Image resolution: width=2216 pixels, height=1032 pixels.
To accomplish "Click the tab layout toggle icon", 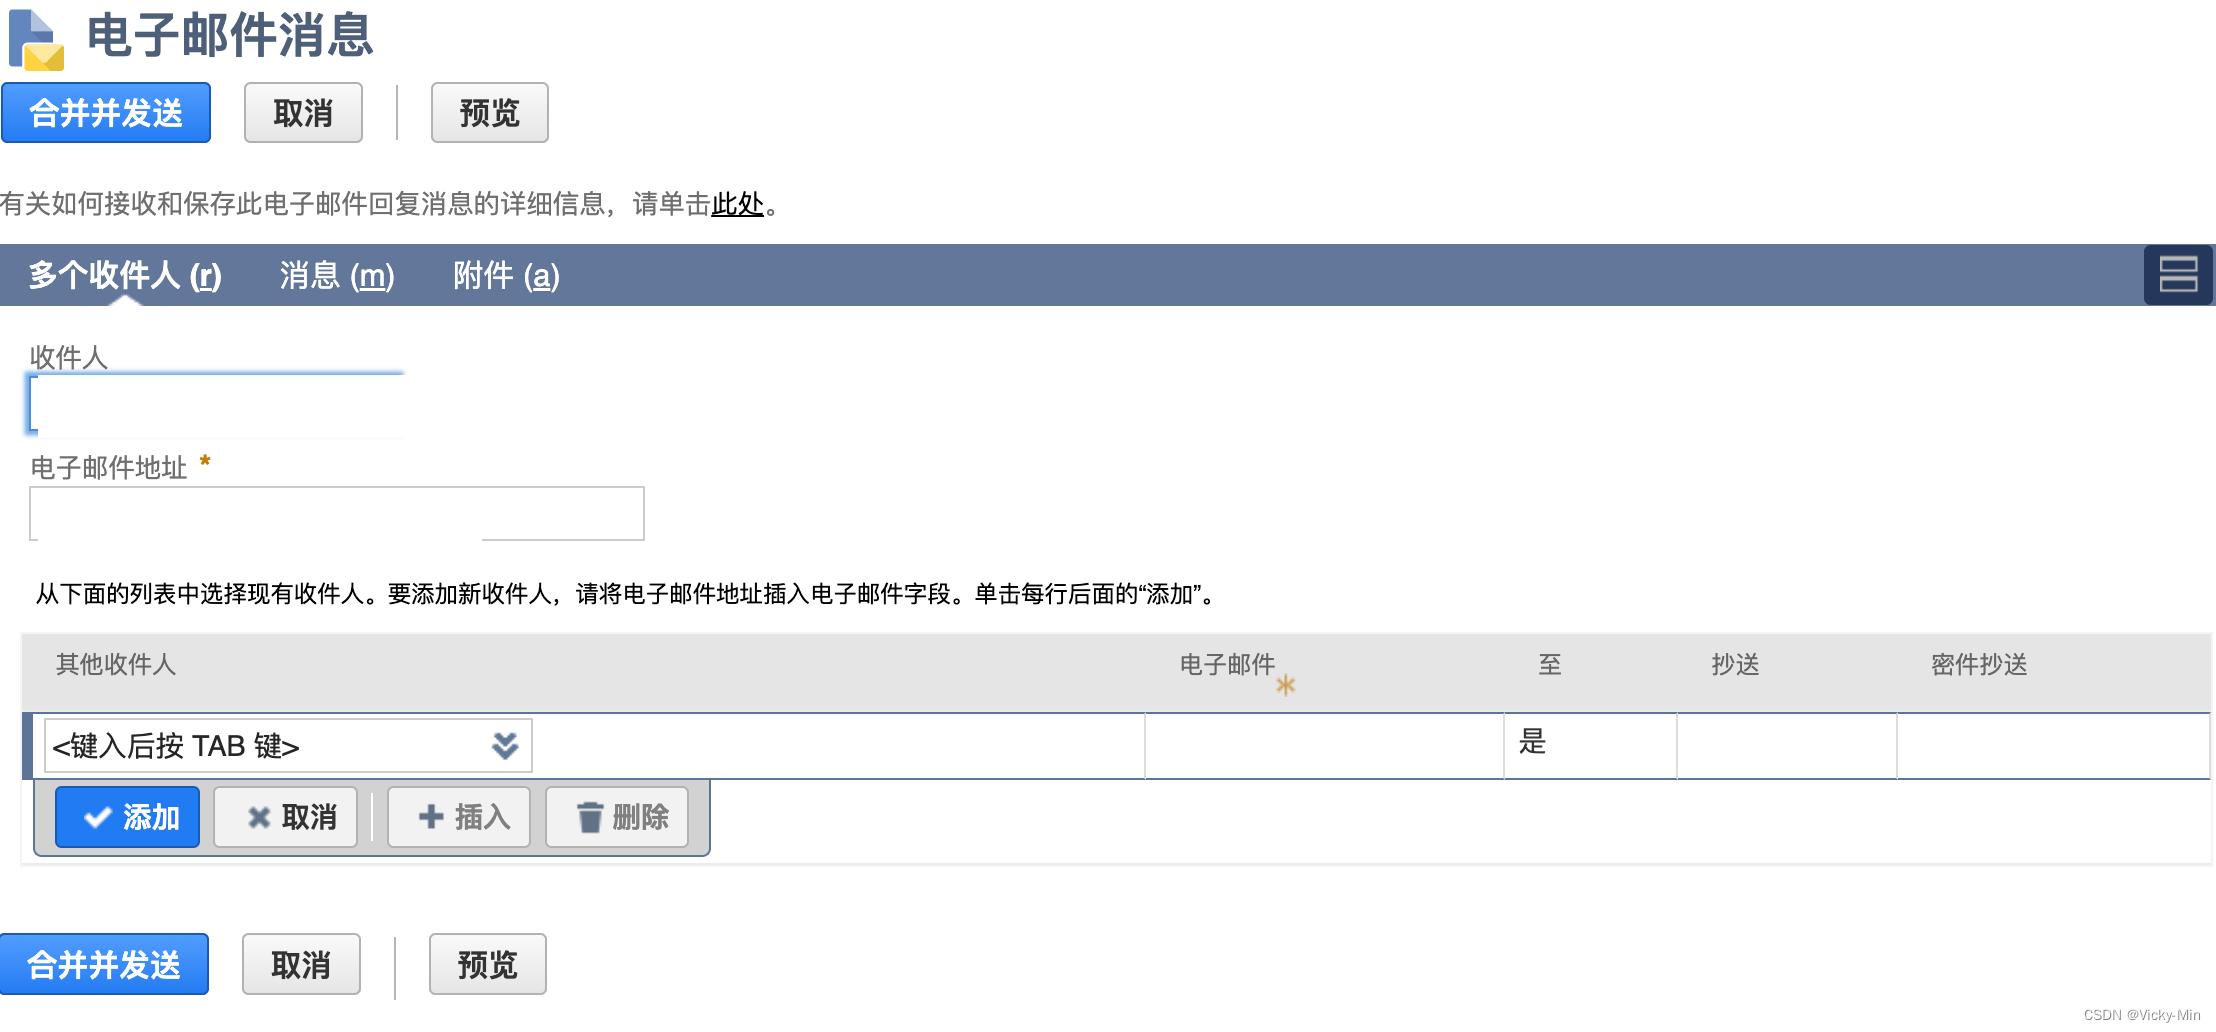I will pos(2178,275).
